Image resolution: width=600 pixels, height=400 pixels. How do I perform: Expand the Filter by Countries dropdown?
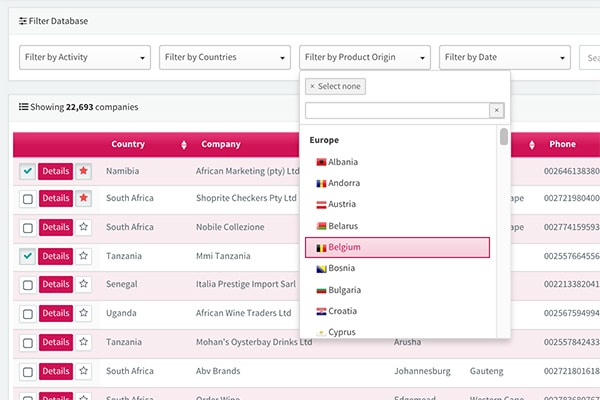pos(225,57)
